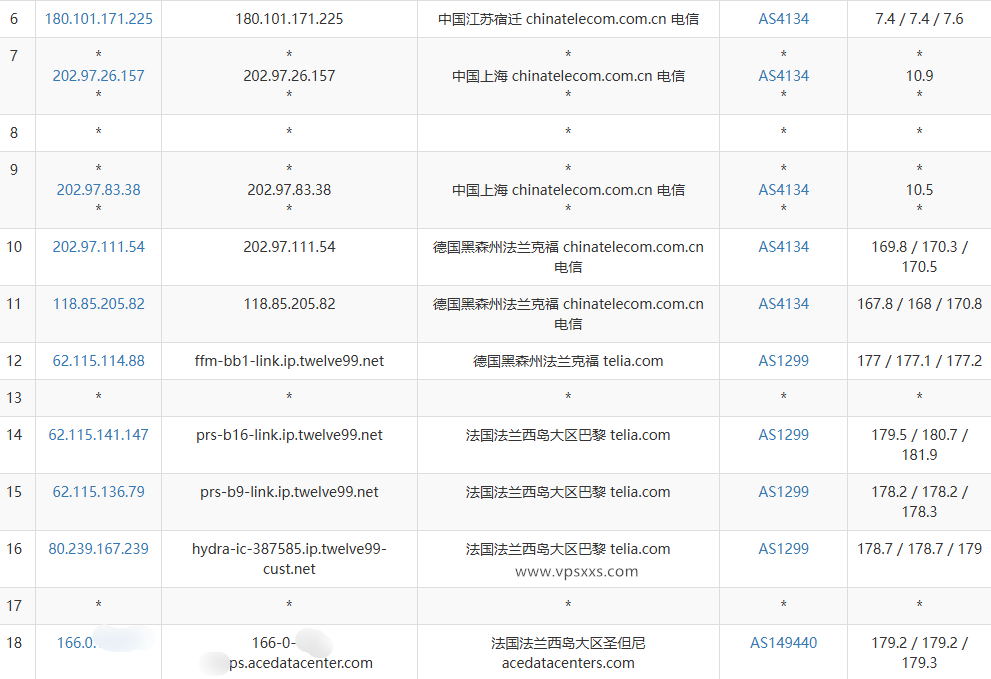Open IP link 62.115.141.147
The image size is (991, 679).
(99, 435)
